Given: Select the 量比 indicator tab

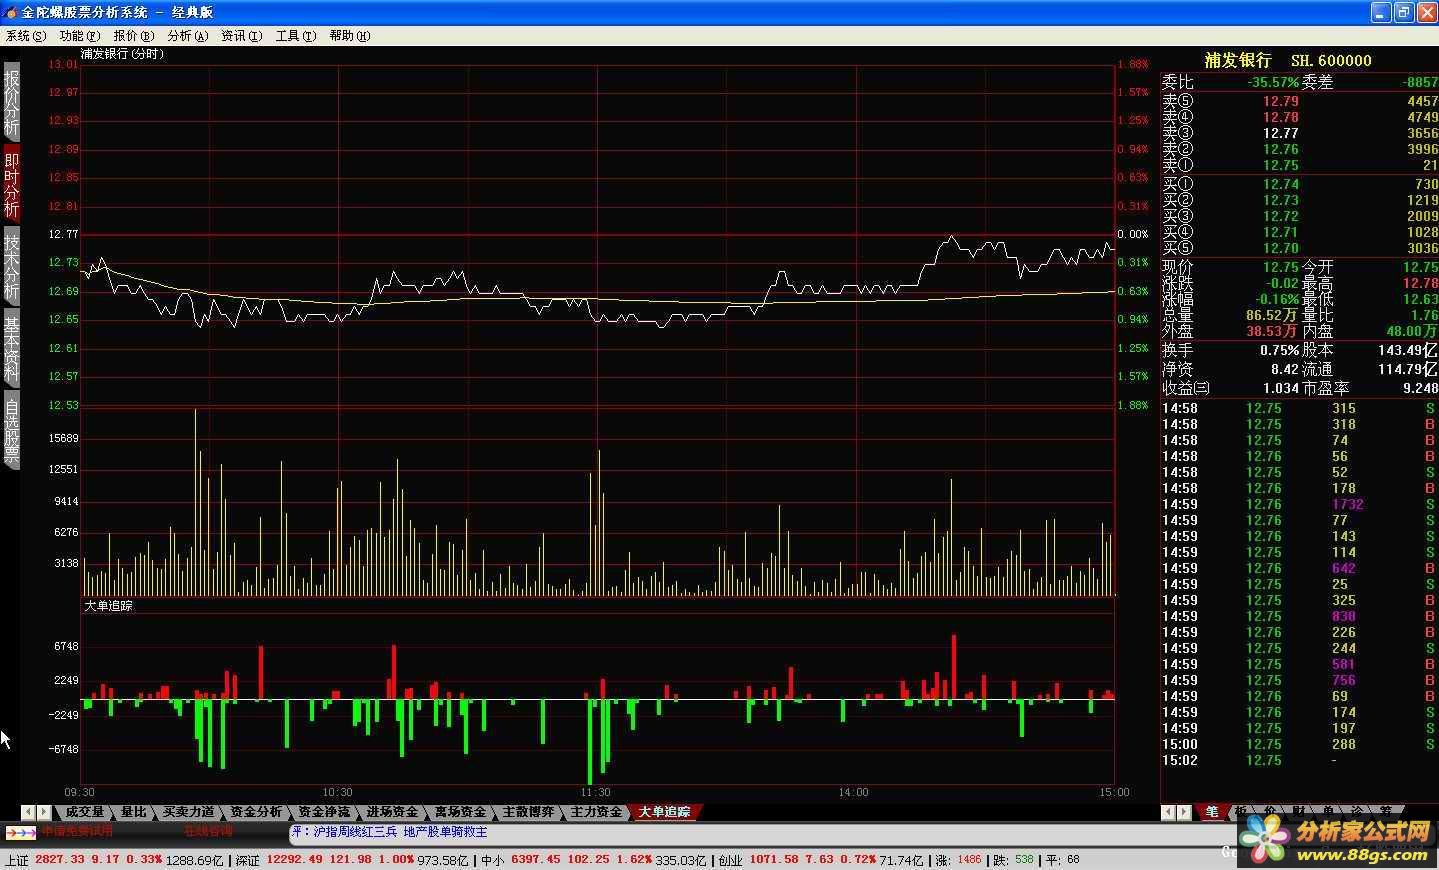Looking at the screenshot, I should coord(133,812).
